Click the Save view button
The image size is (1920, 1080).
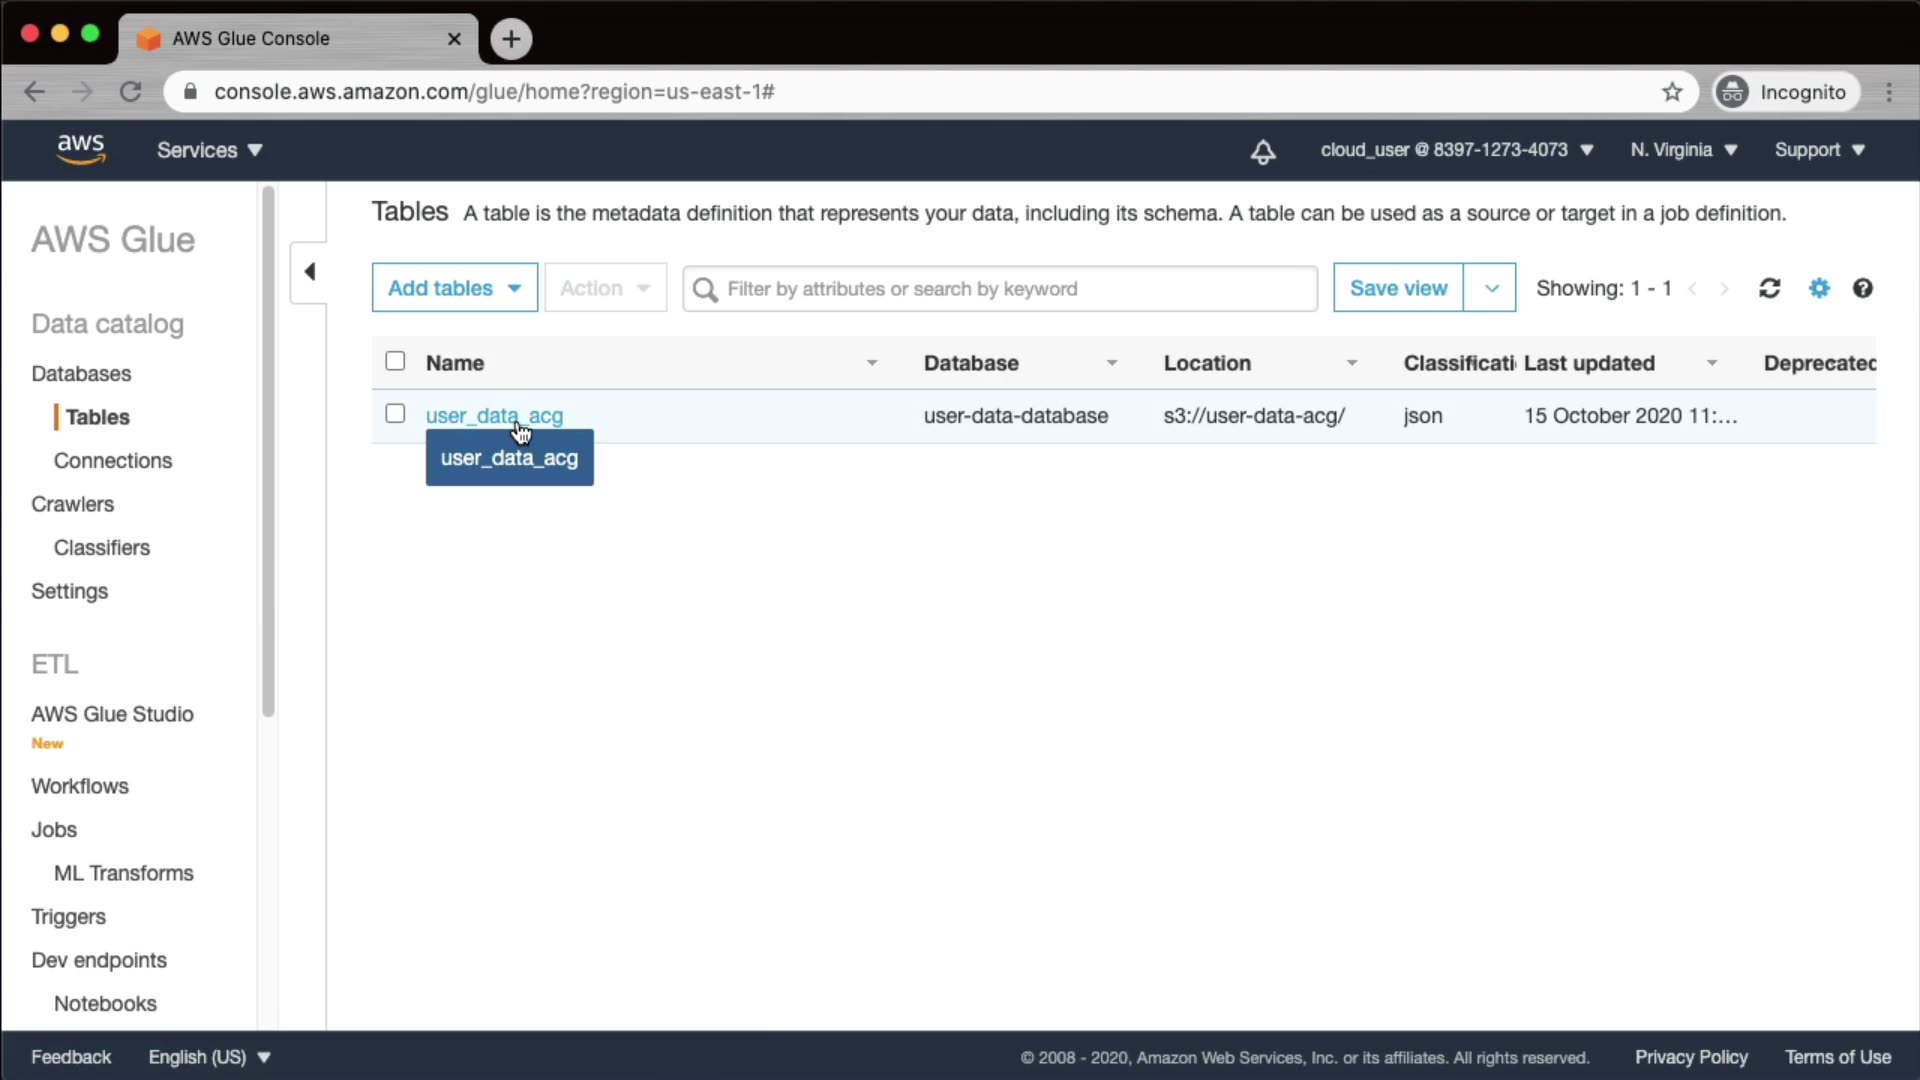click(1397, 288)
